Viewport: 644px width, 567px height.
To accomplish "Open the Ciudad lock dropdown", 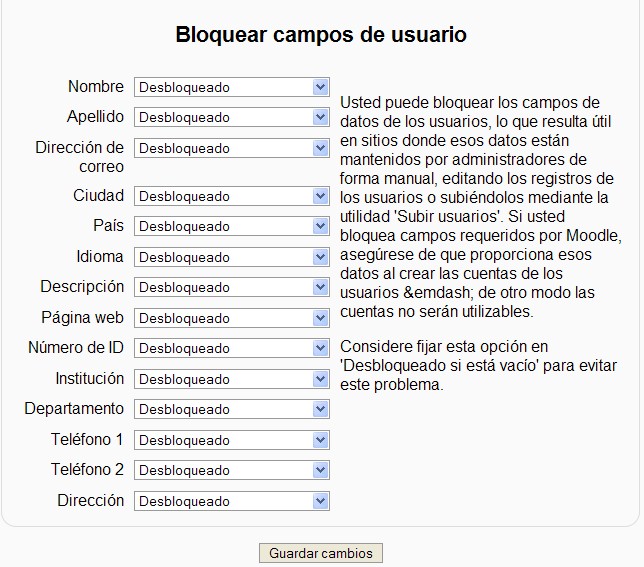I will pos(231,196).
